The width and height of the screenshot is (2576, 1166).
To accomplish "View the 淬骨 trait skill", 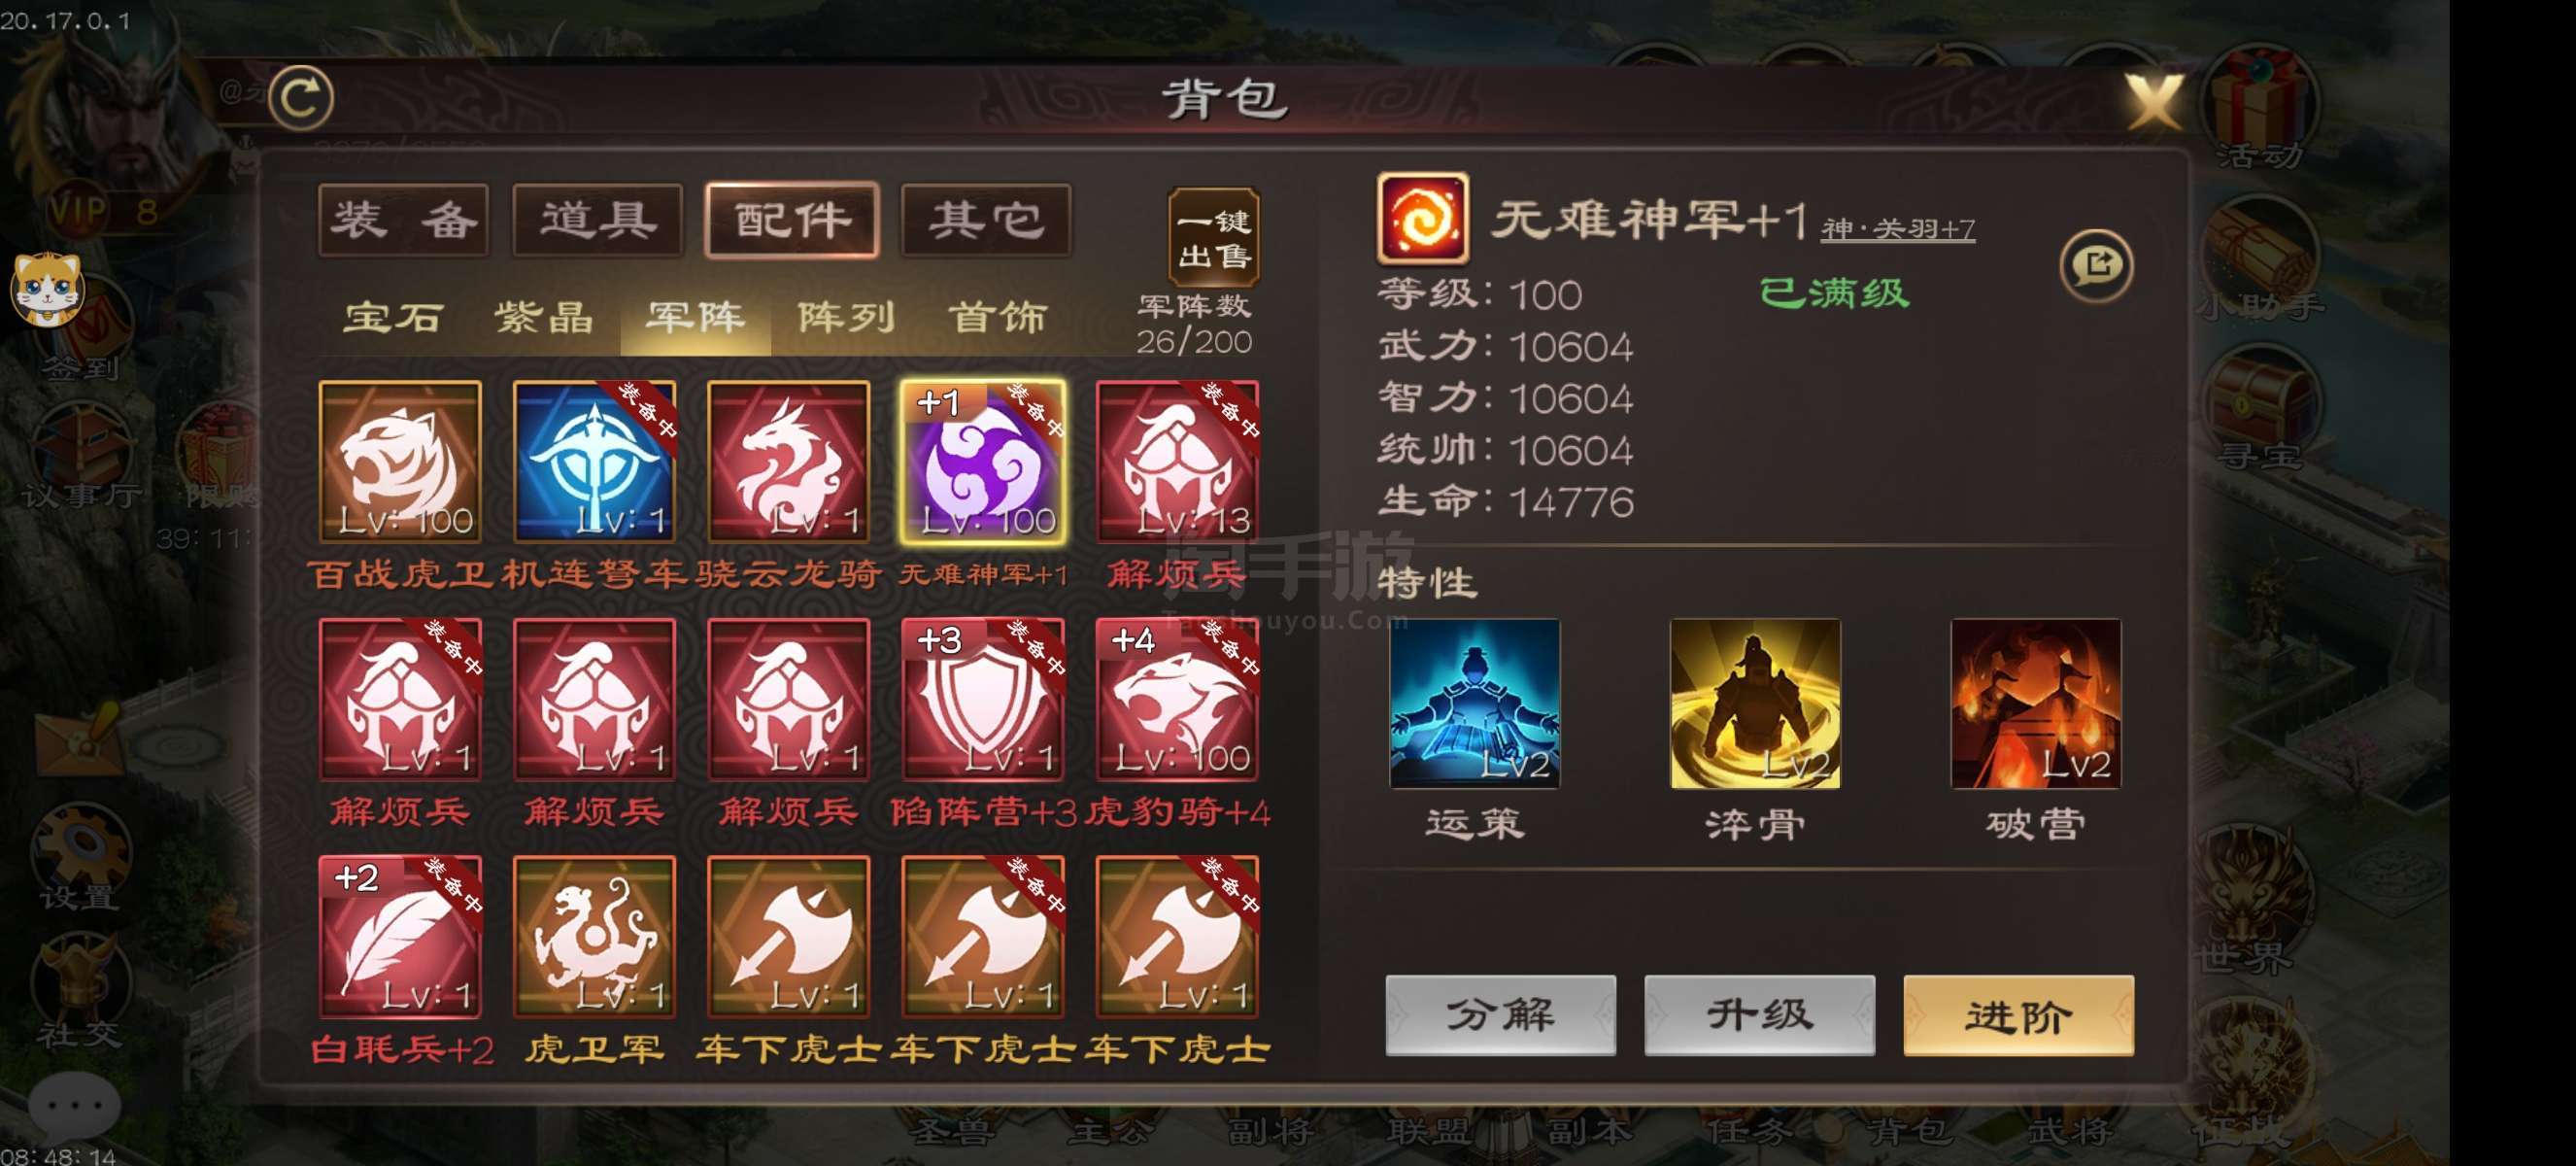I will 1755,704.
